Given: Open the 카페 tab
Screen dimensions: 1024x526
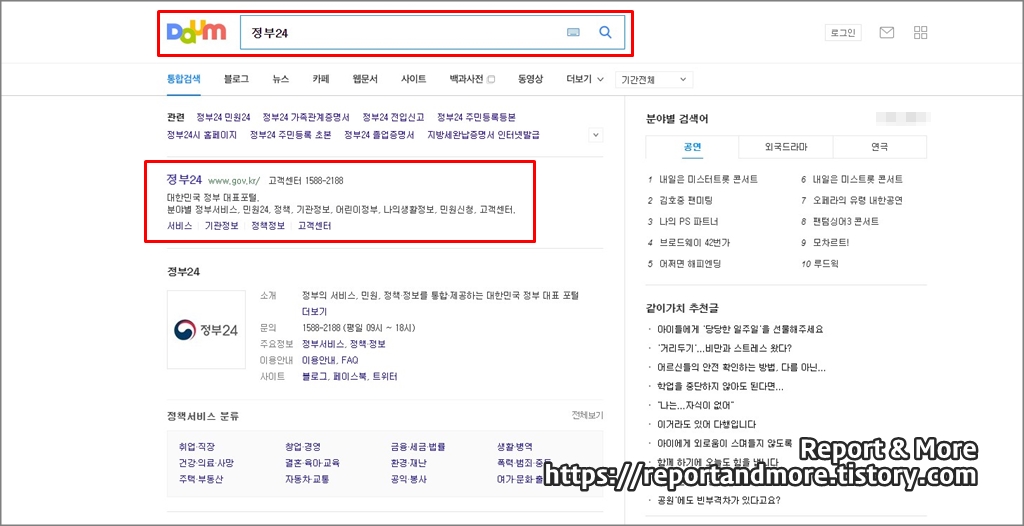Looking at the screenshot, I should pyautogui.click(x=321, y=79).
